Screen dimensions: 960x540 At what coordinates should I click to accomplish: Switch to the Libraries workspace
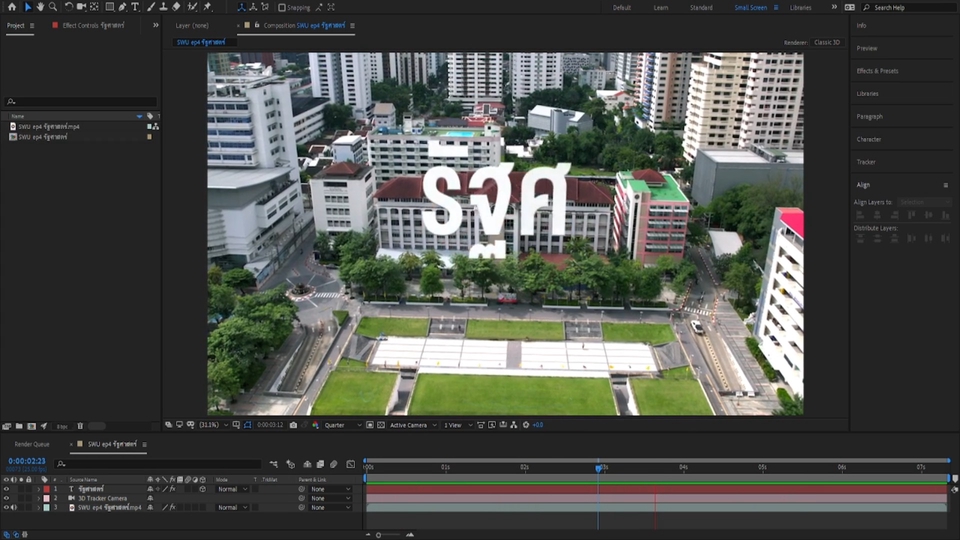point(800,7)
